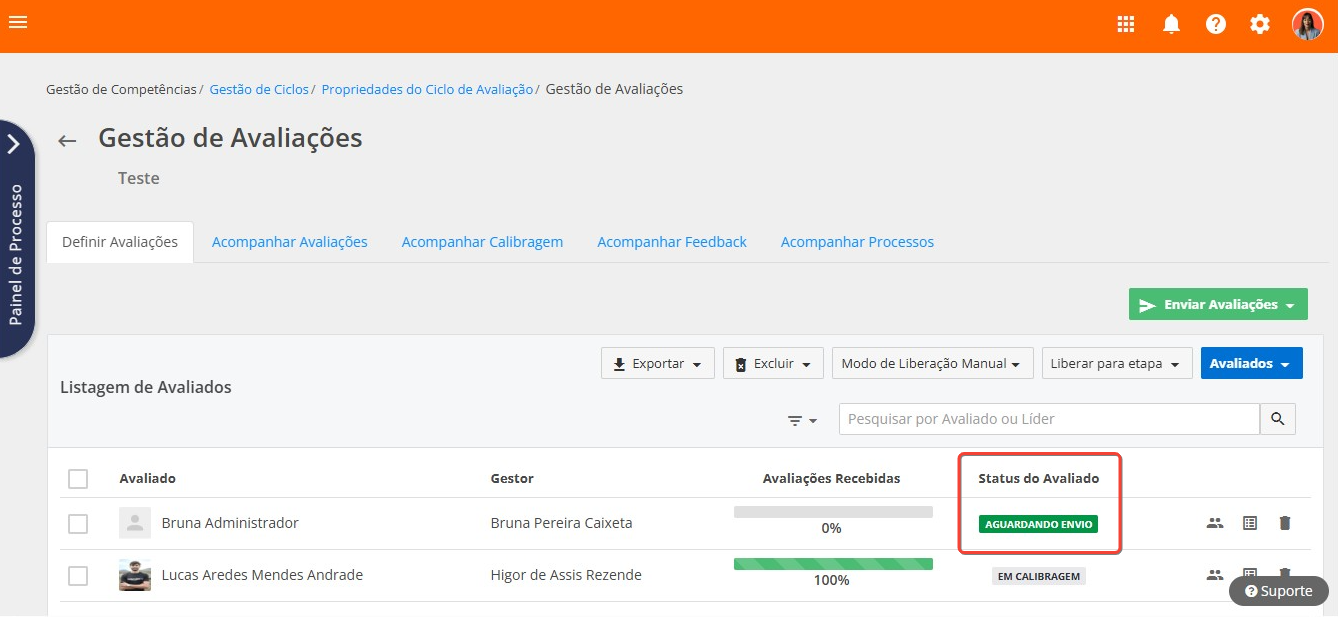This screenshot has width=1338, height=617.
Task: Click the Pesquisar por Avaliado search field
Action: click(x=1048, y=419)
